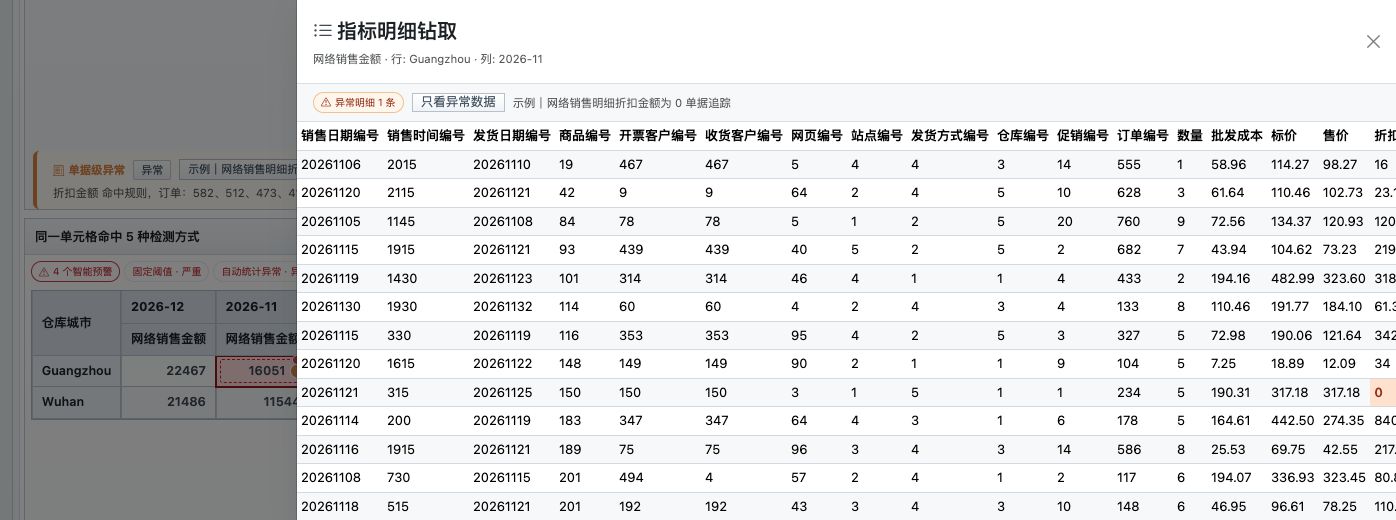Screen dimensions: 1396x520
Task: Select the 323.60 sale price cell
Action: click(1344, 278)
